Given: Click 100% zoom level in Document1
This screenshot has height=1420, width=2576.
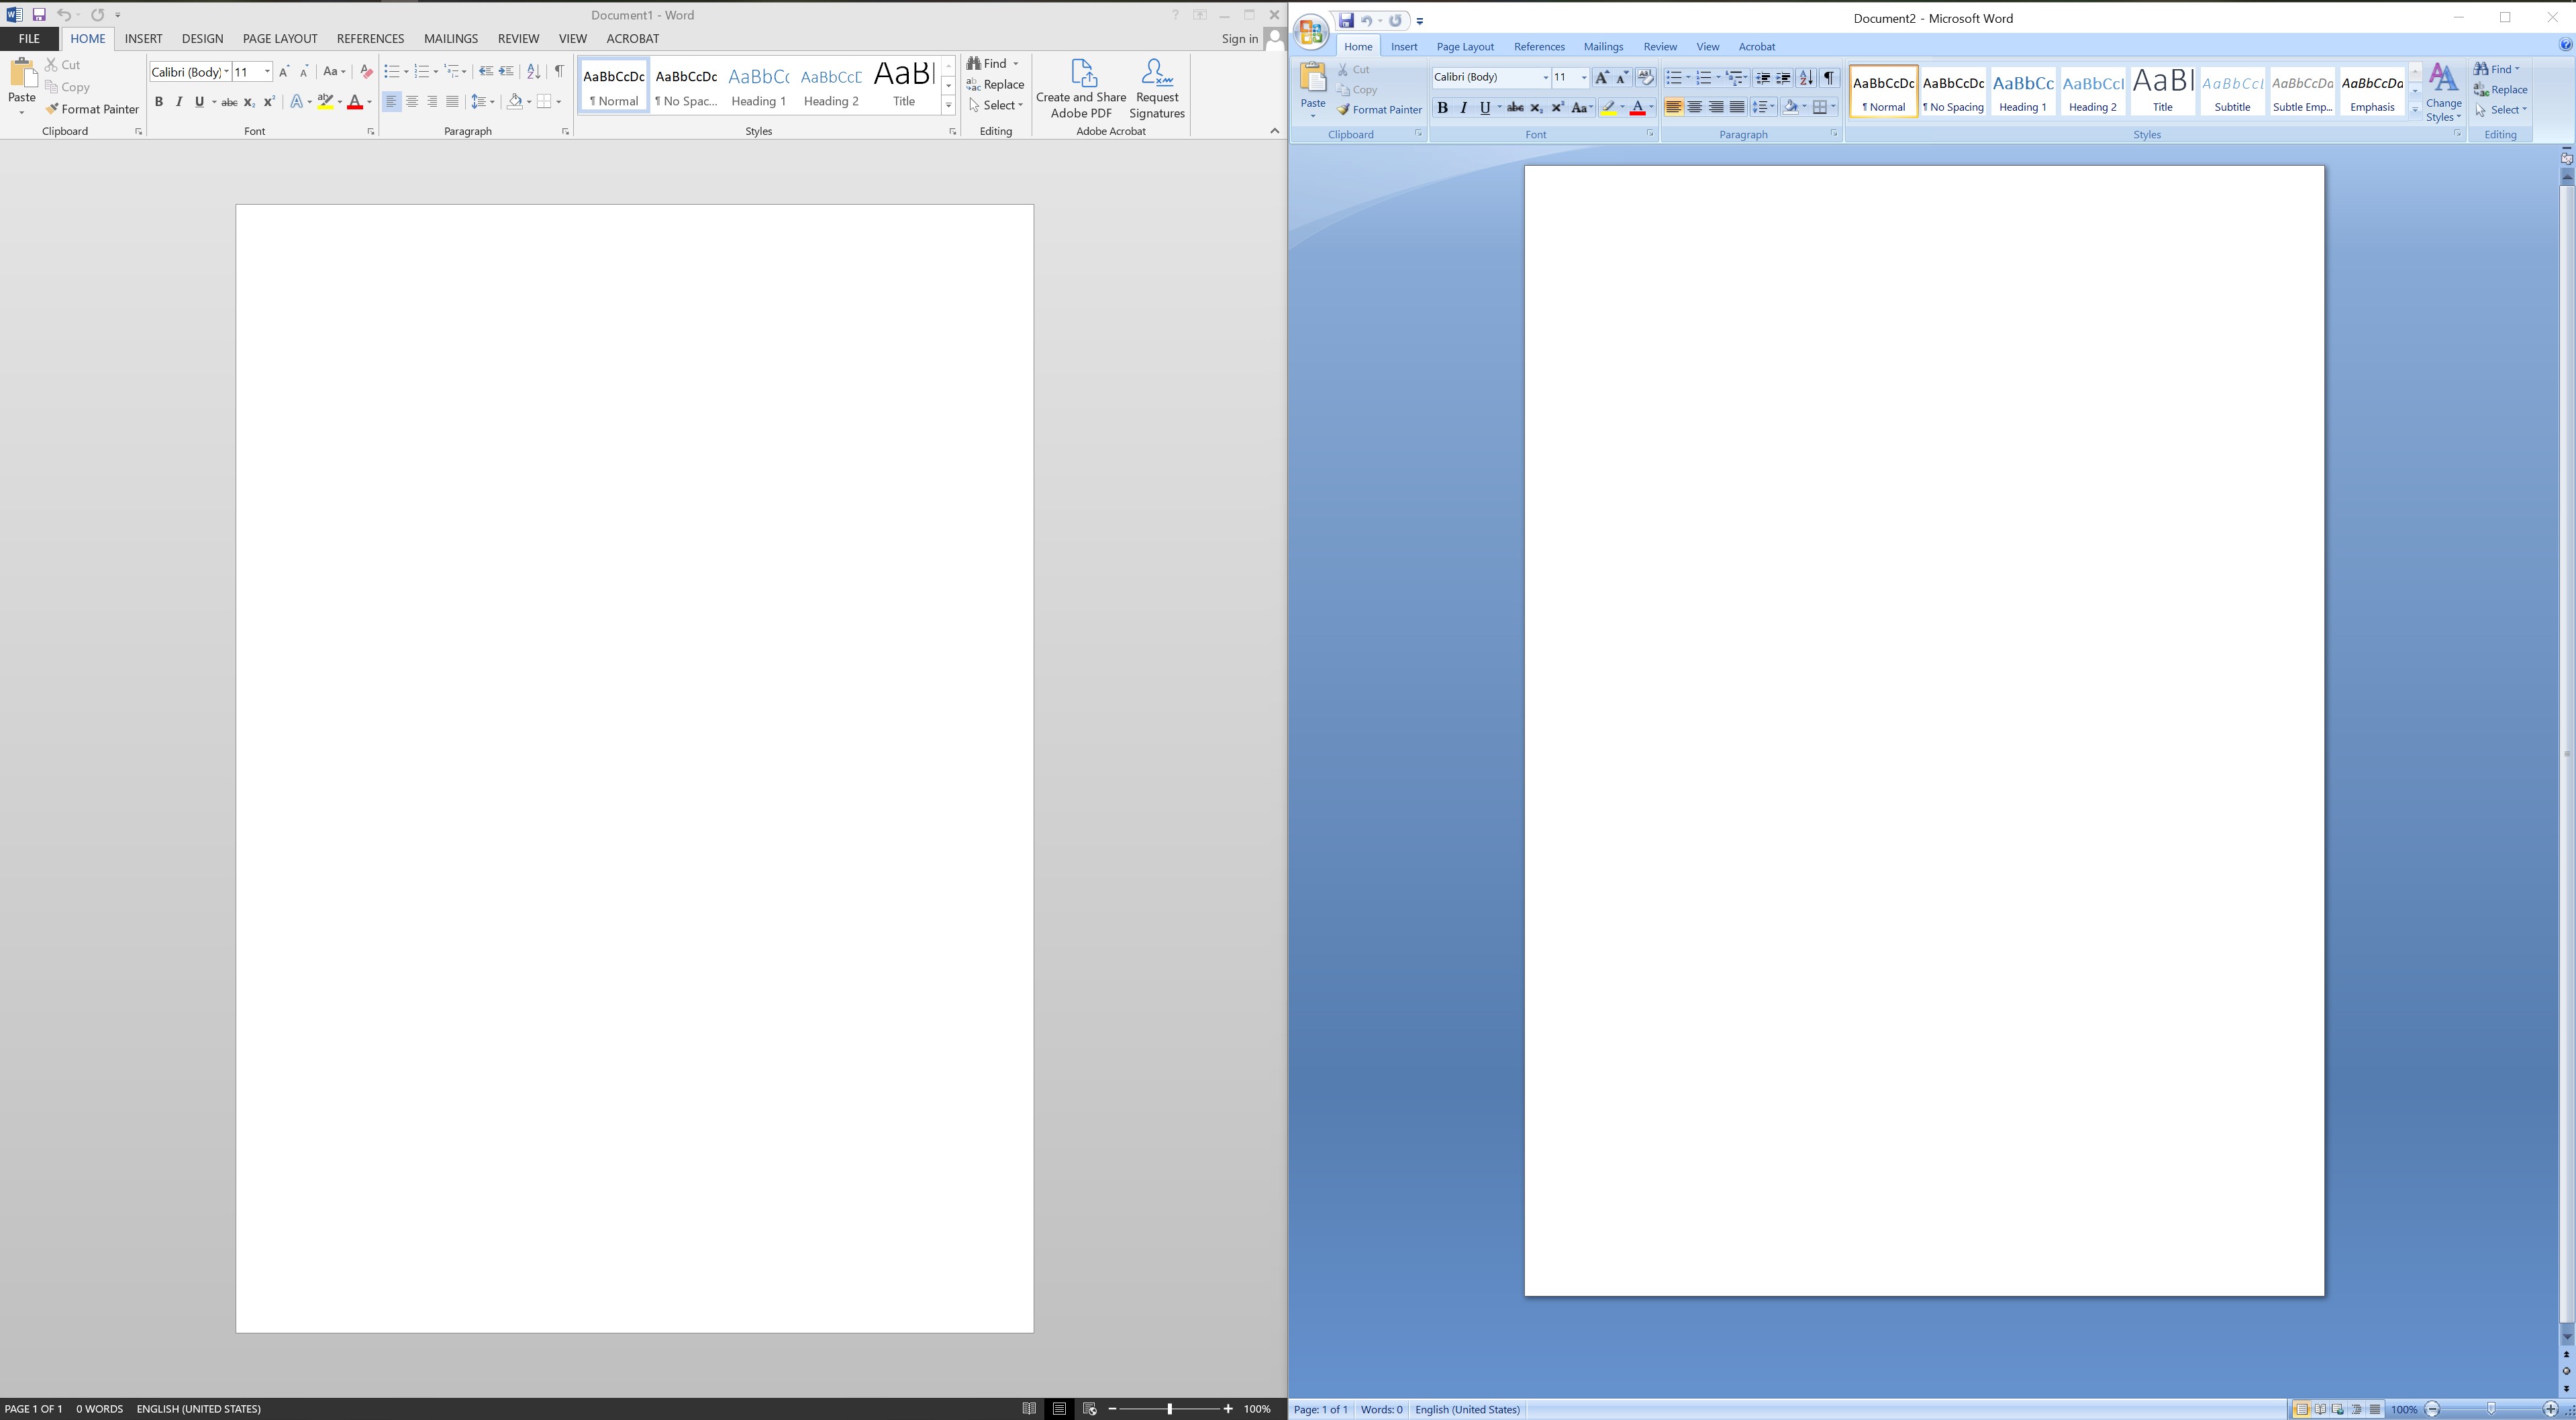Looking at the screenshot, I should [x=1257, y=1409].
